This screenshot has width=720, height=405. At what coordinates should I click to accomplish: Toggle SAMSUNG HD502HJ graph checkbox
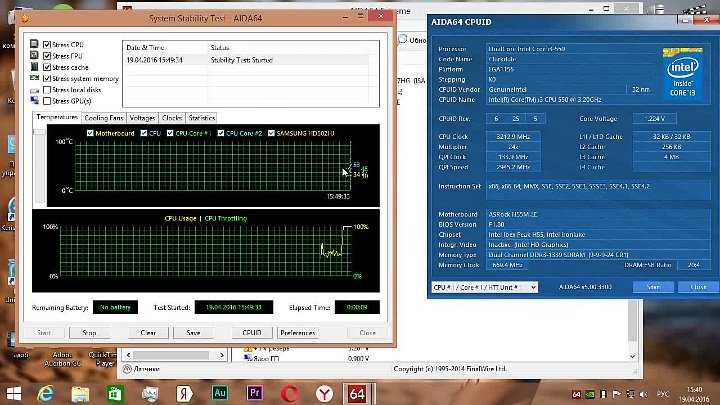(271, 133)
